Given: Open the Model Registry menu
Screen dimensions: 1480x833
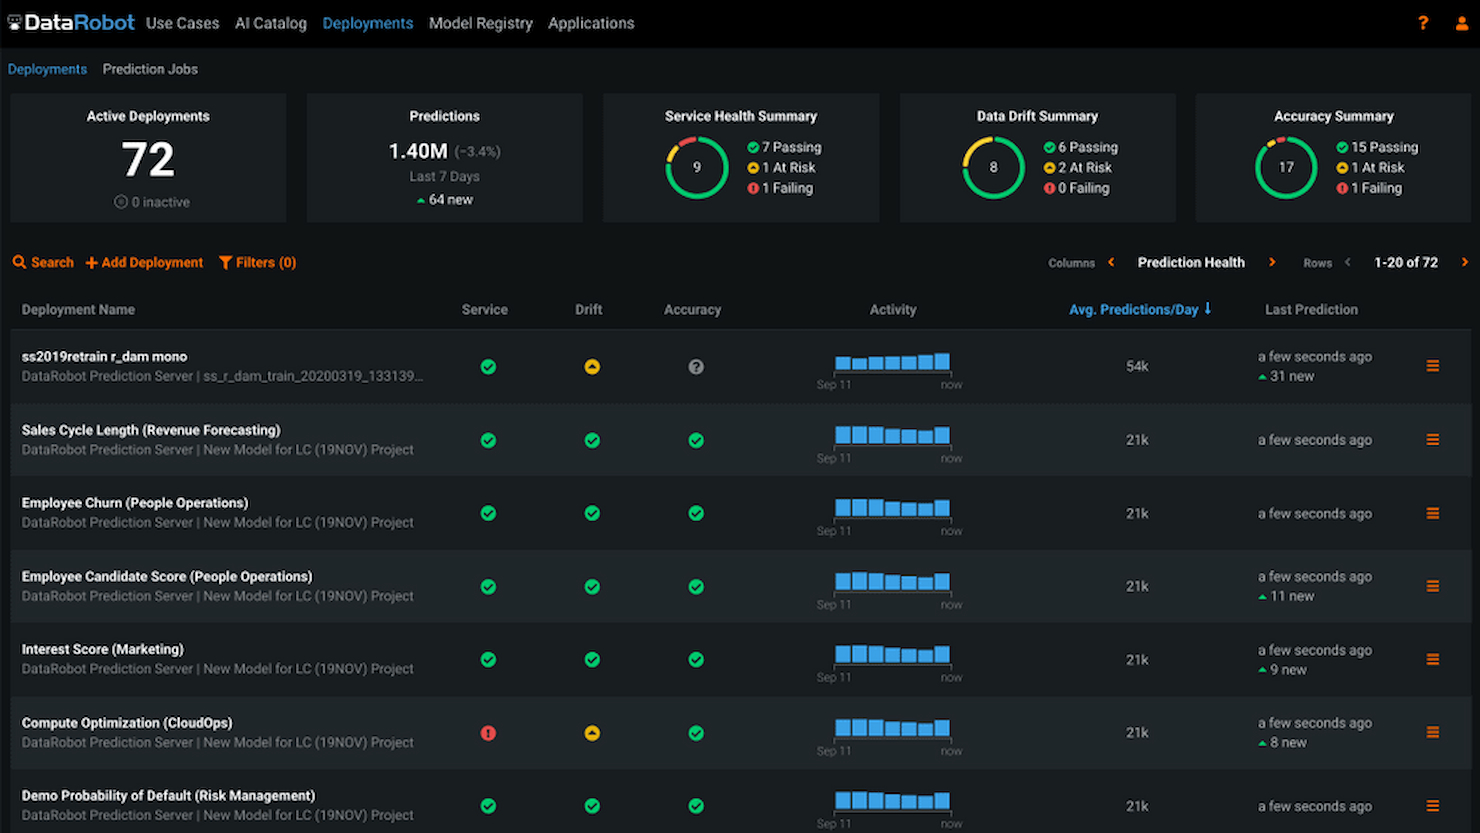Looking at the screenshot, I should click(480, 22).
